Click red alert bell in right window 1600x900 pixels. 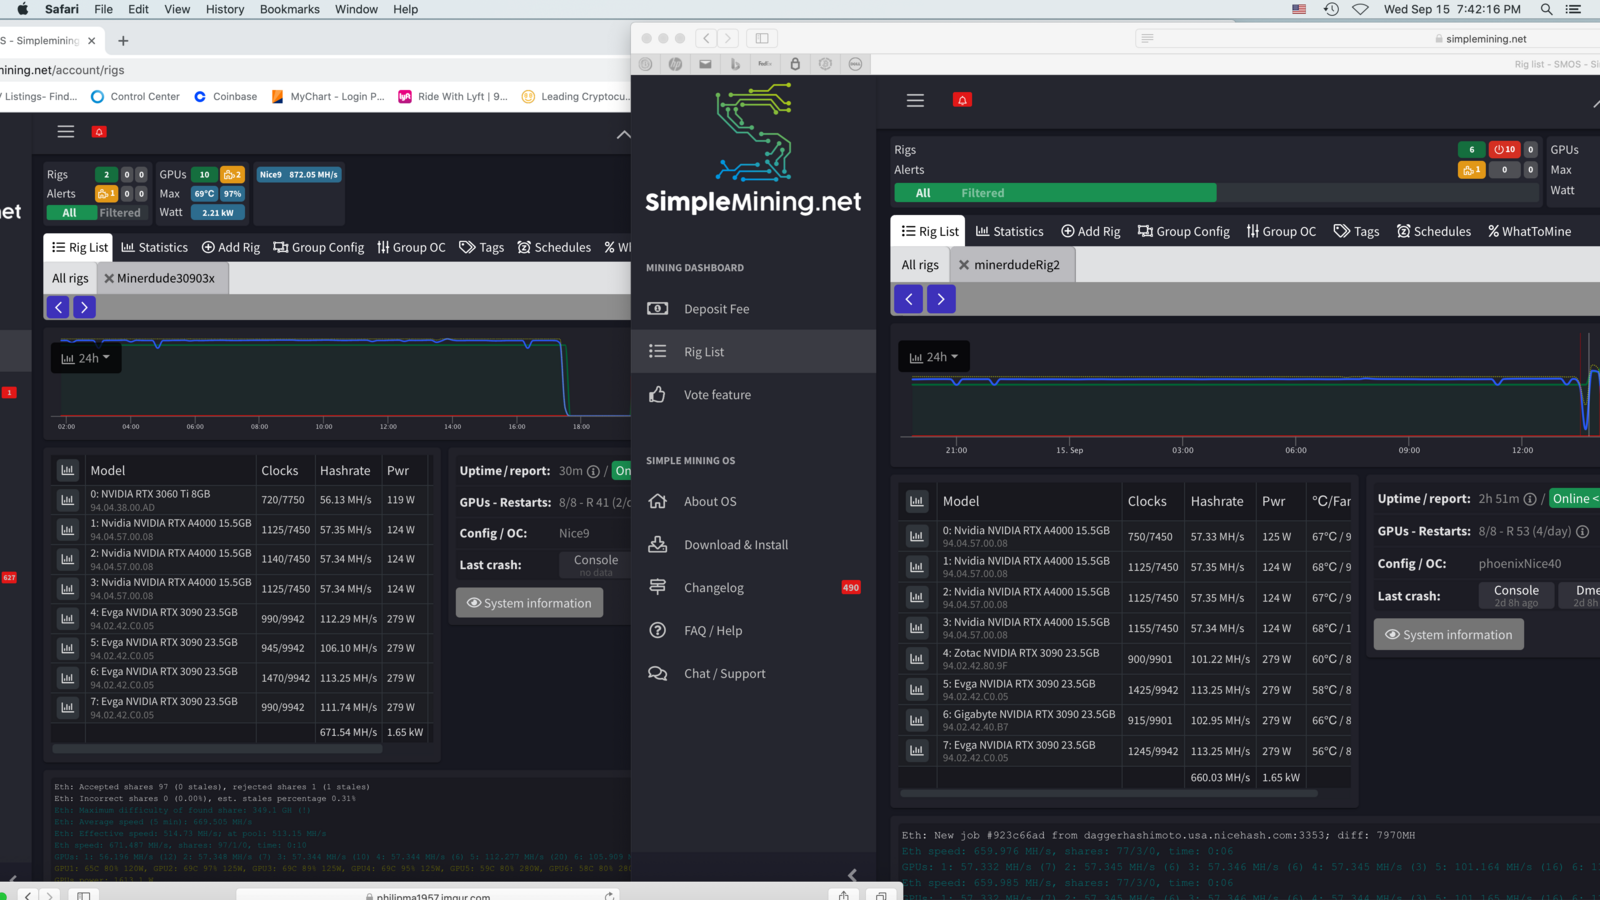pos(962,100)
